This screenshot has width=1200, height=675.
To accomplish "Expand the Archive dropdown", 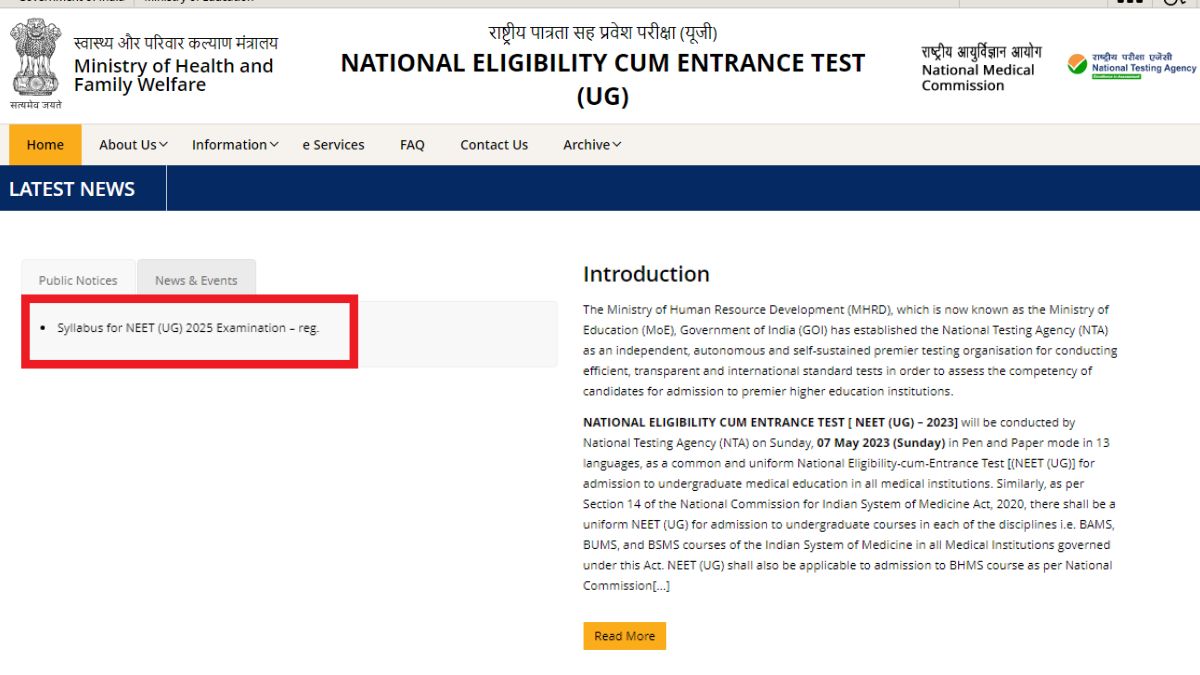I will click(590, 144).
